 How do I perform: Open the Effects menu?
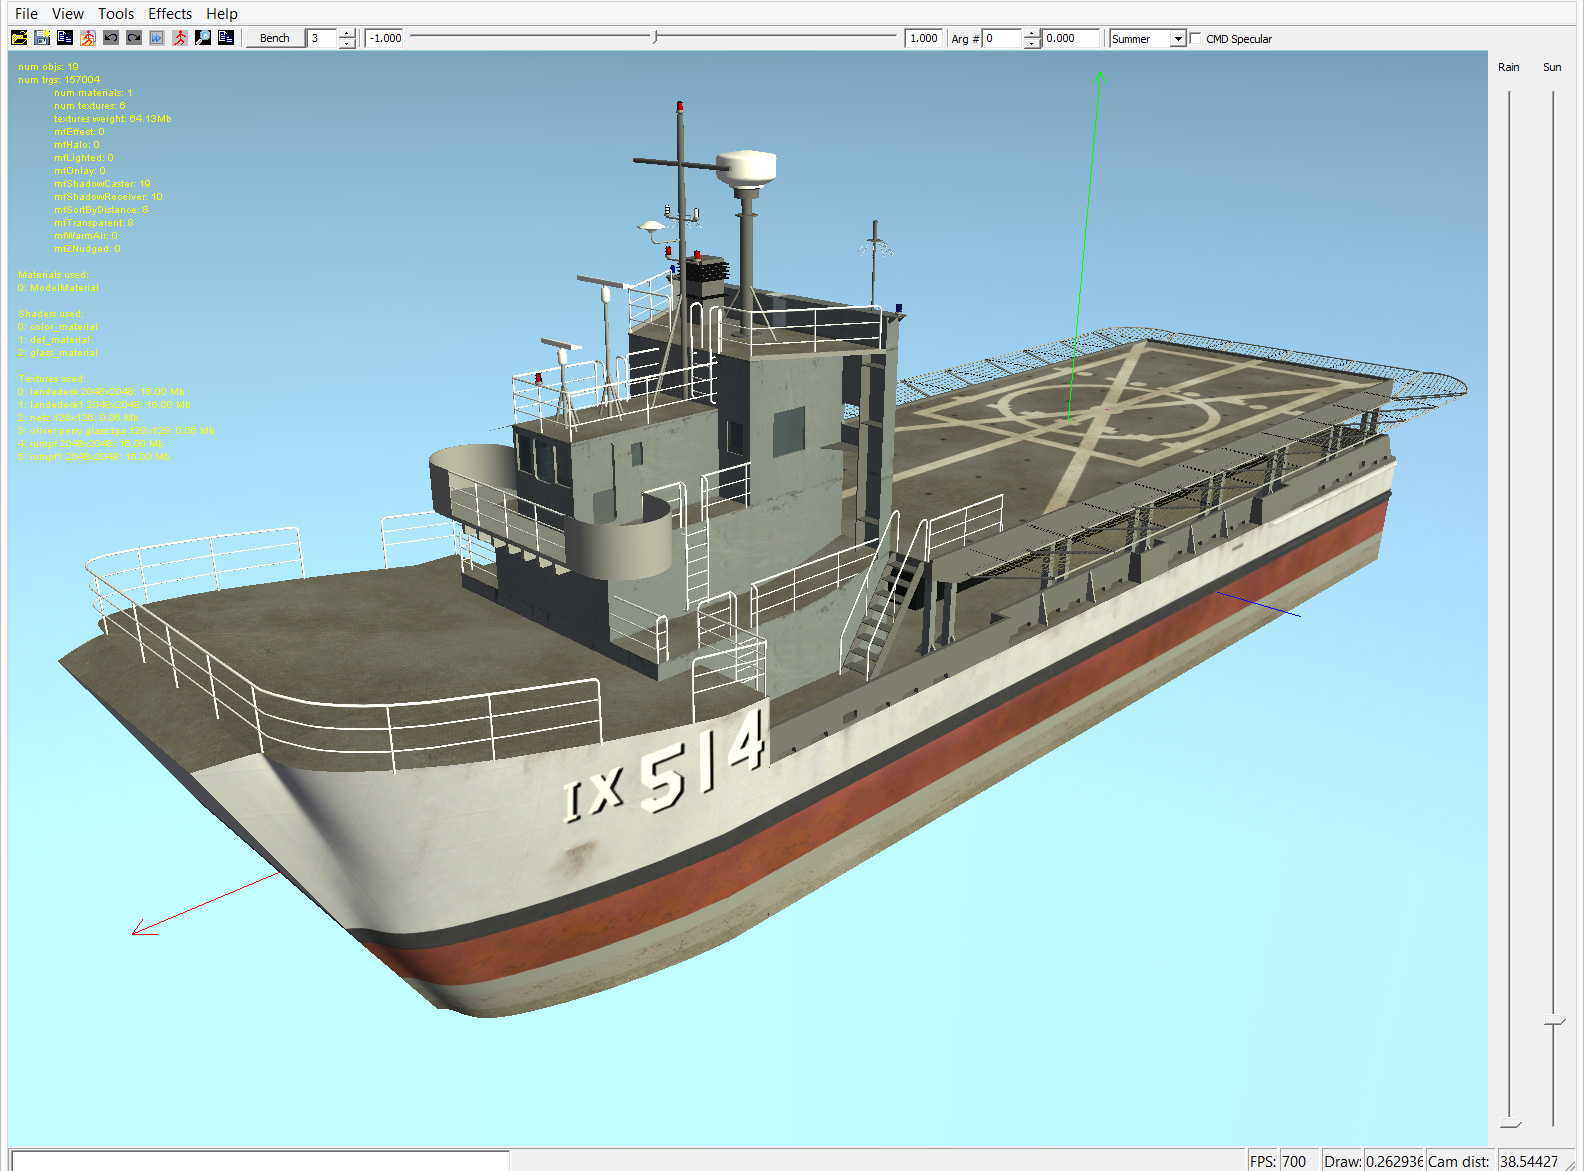tap(170, 14)
